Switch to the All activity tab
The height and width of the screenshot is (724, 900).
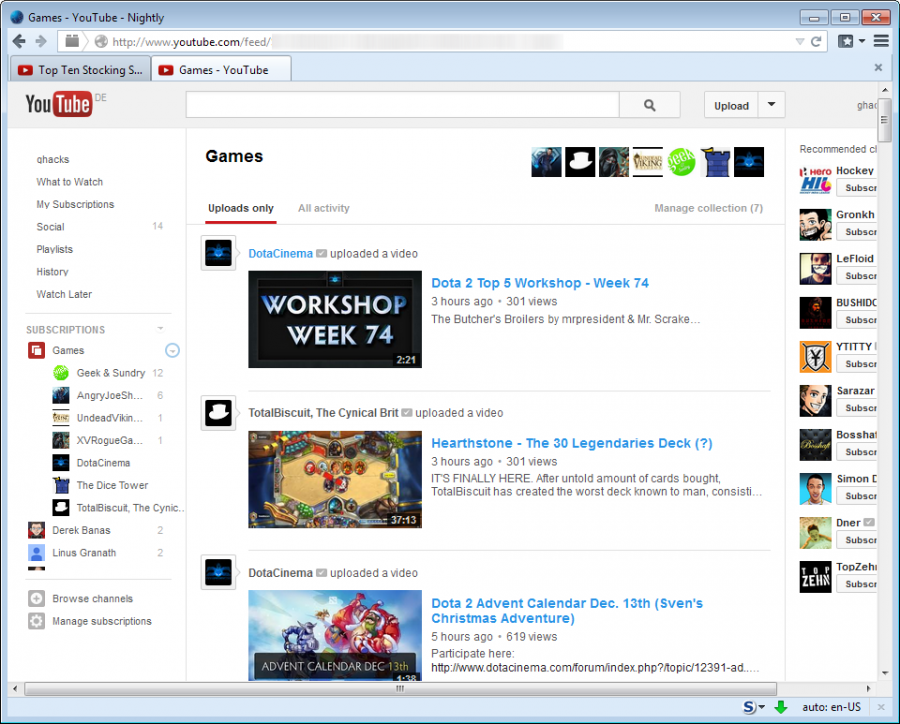click(323, 207)
